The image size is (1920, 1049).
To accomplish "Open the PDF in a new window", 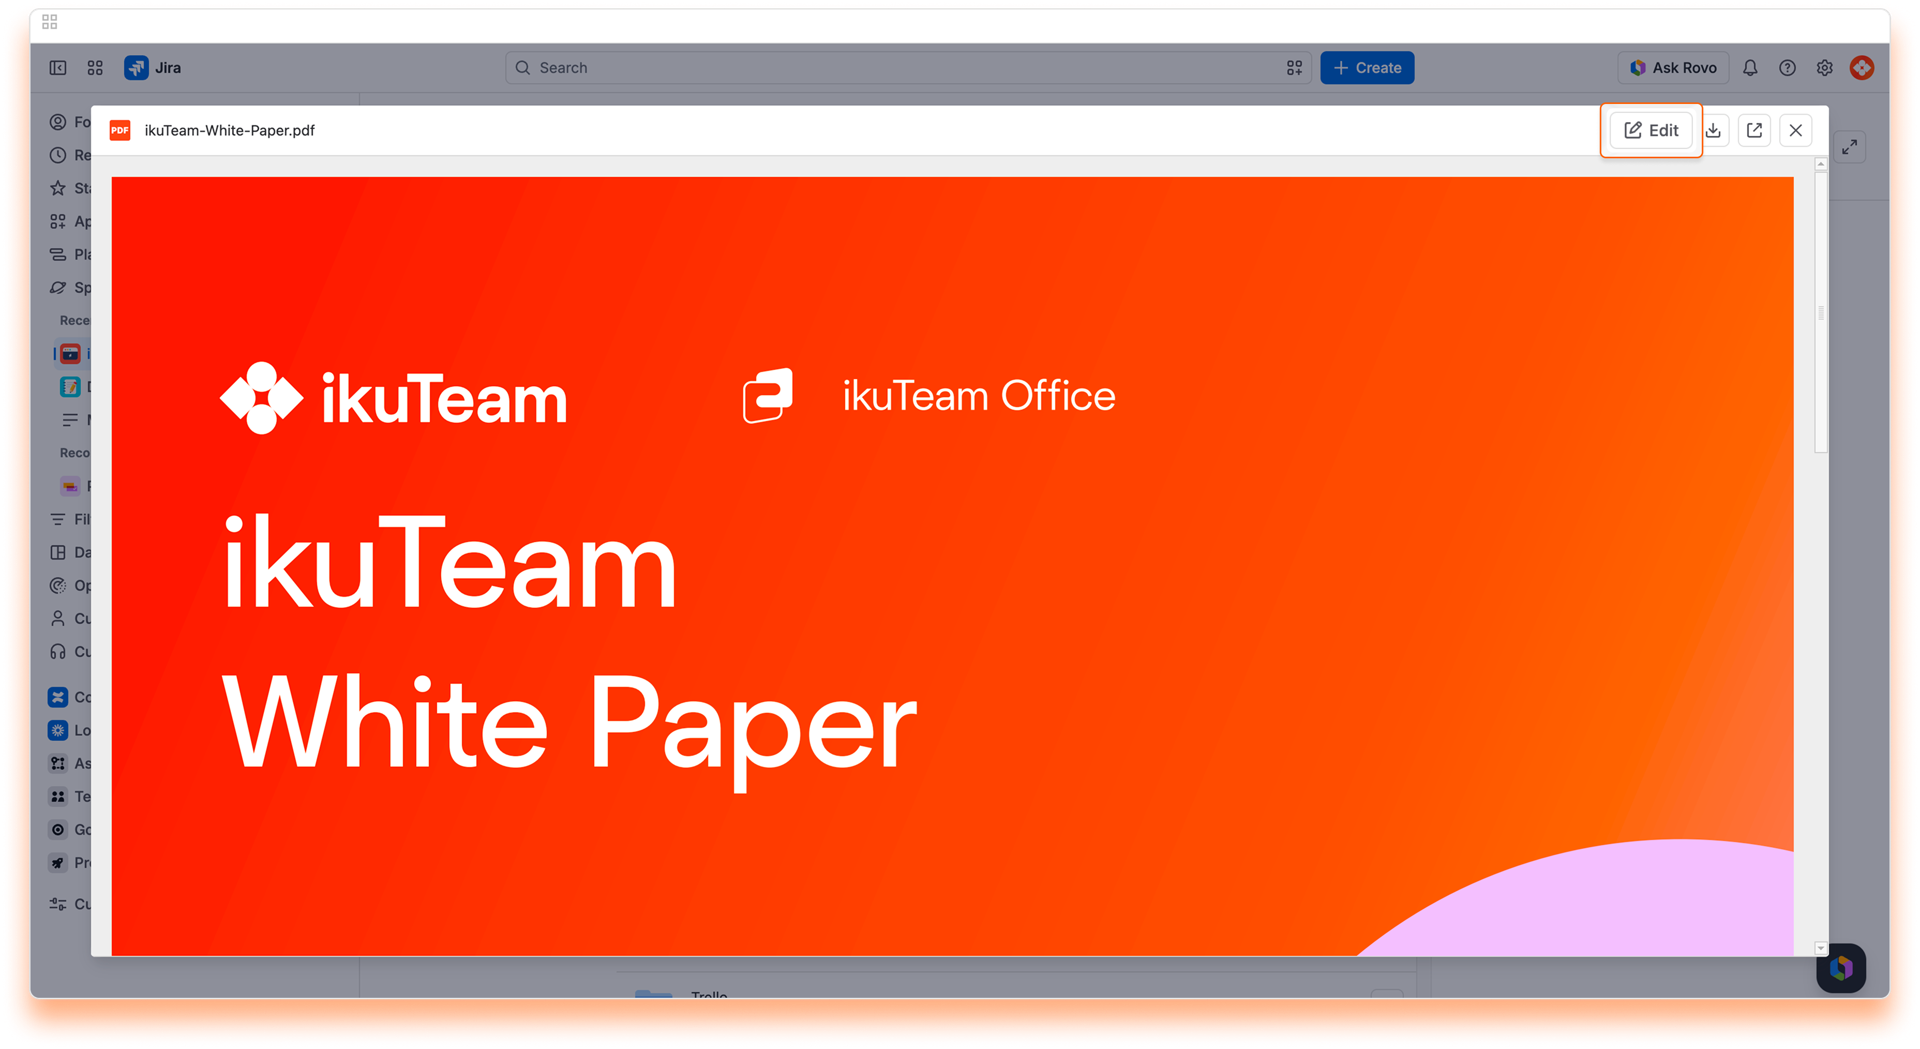I will pos(1754,130).
